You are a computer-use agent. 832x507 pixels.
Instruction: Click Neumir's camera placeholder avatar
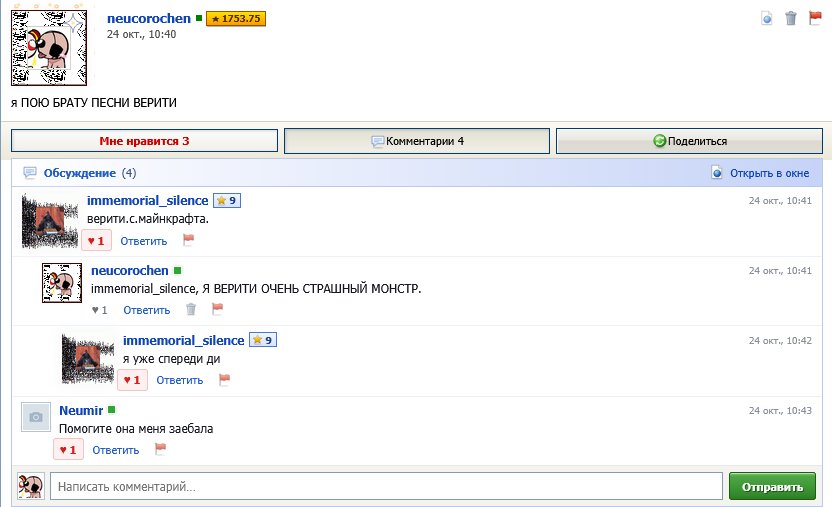coord(36,417)
